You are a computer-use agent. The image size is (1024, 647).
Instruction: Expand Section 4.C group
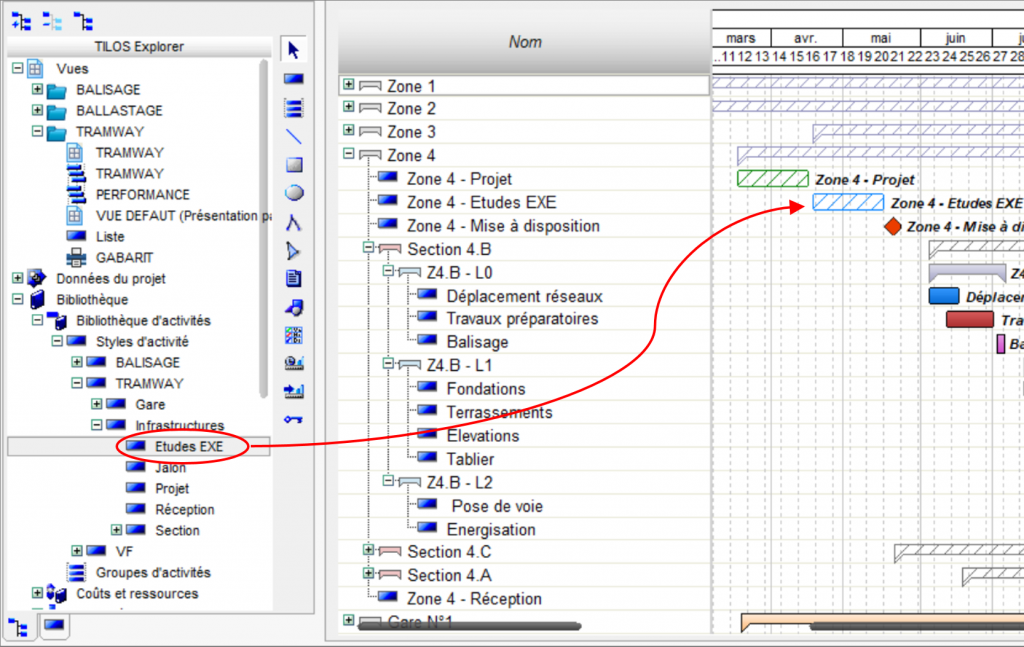[x=368, y=550]
